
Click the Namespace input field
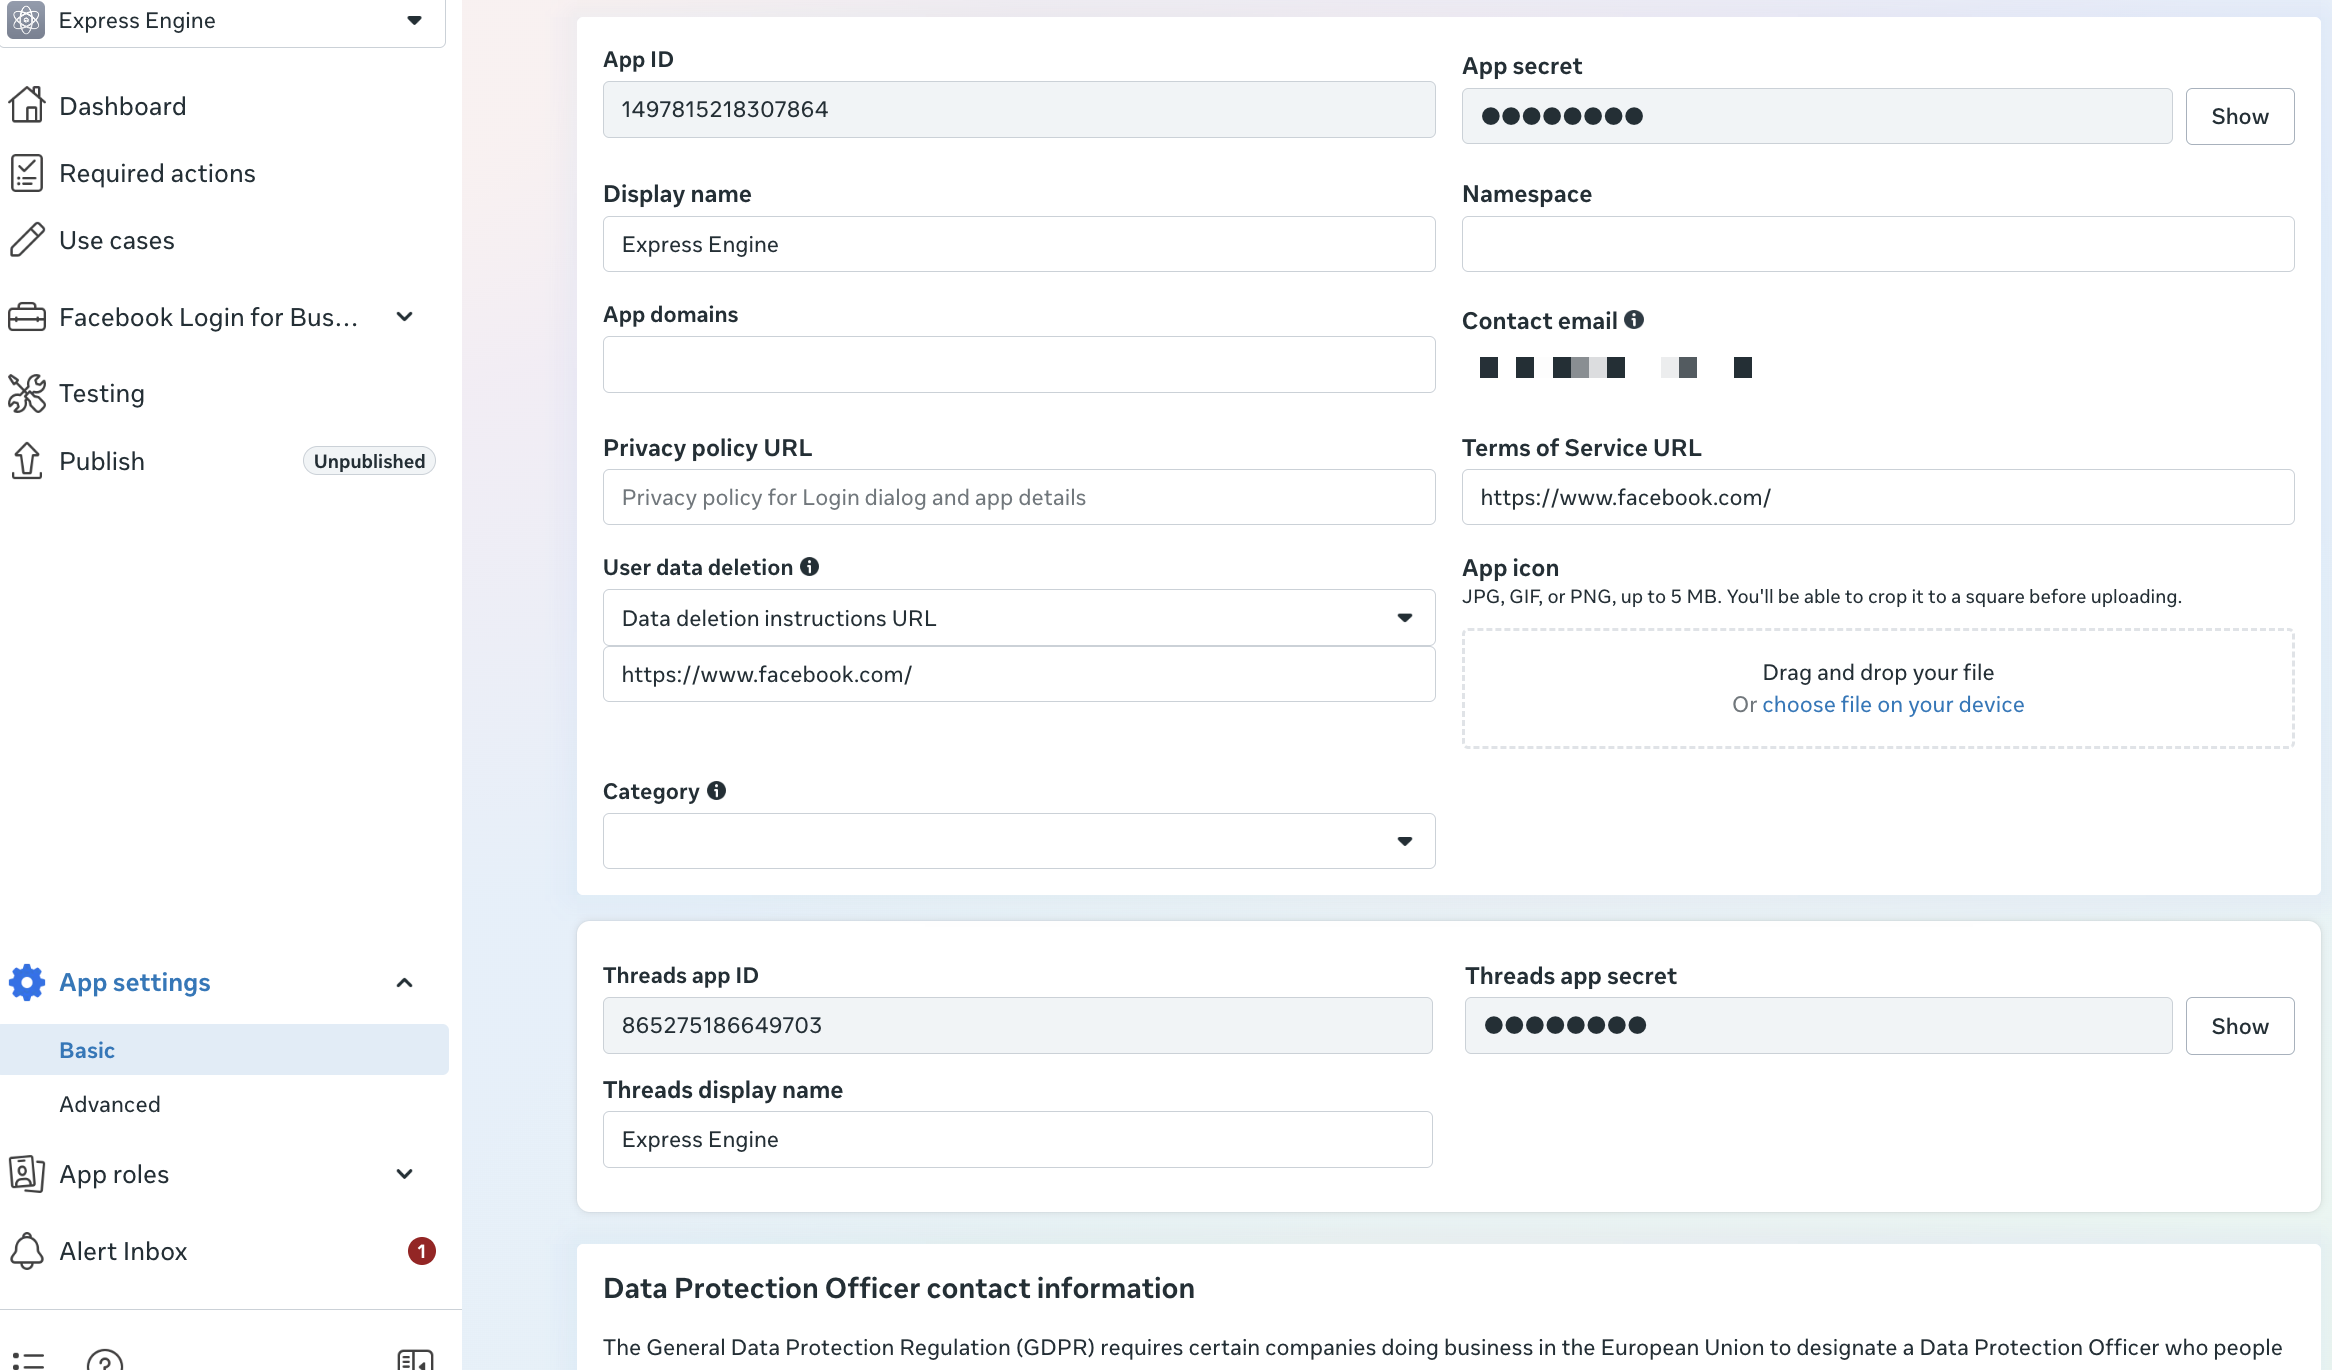(1878, 244)
